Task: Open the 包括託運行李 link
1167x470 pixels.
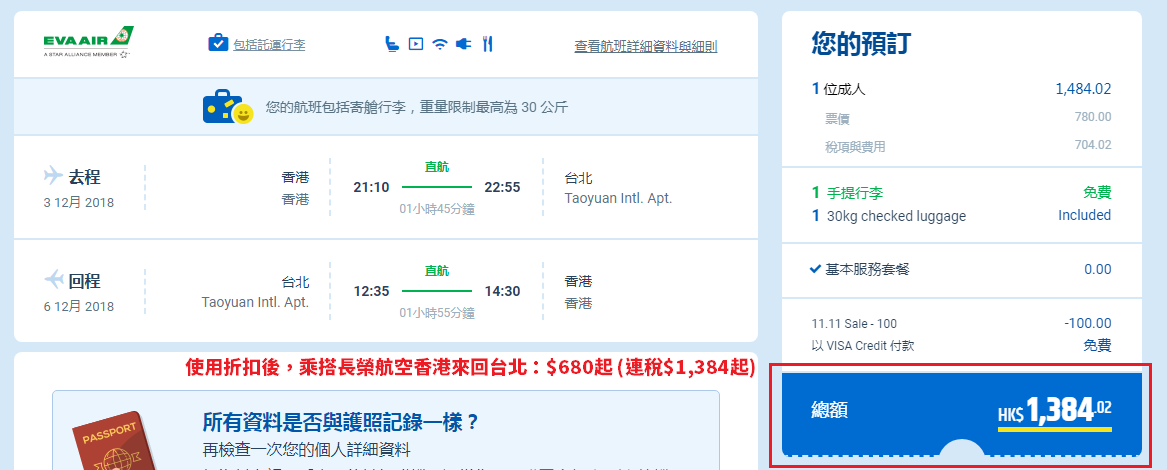Action: pos(269,45)
